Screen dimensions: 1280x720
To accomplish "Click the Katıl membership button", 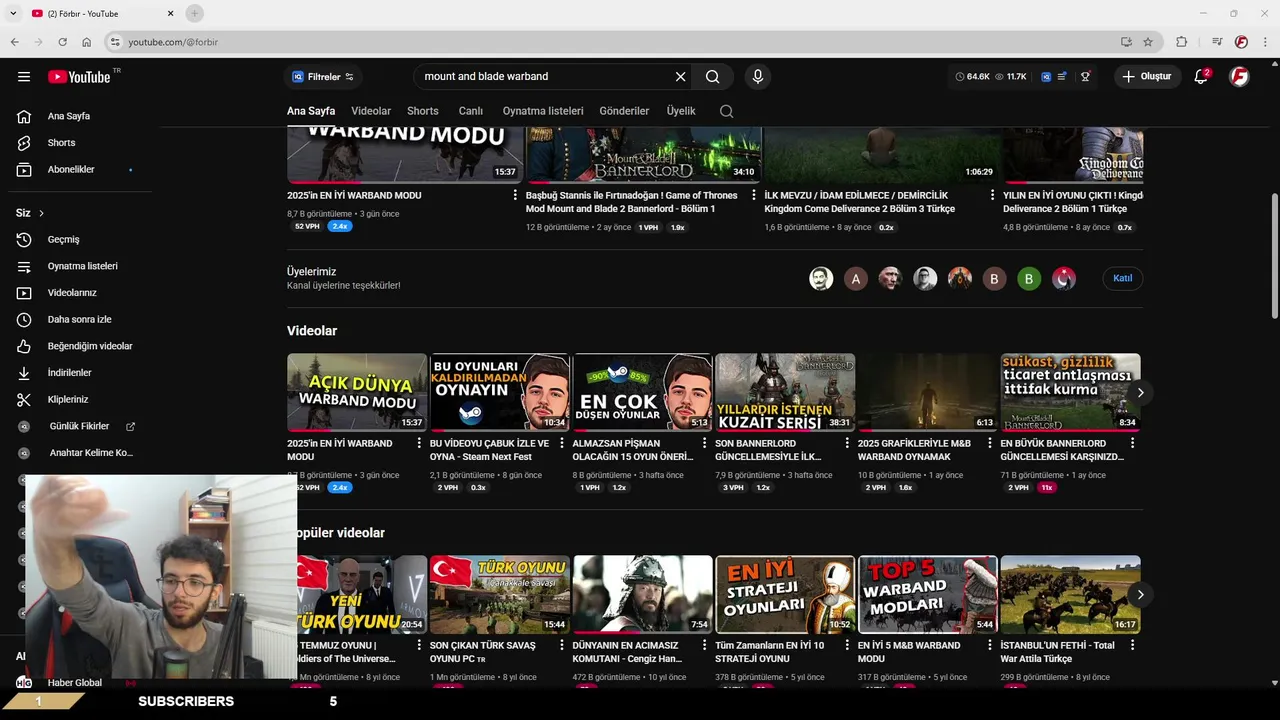I will pos(1122,278).
